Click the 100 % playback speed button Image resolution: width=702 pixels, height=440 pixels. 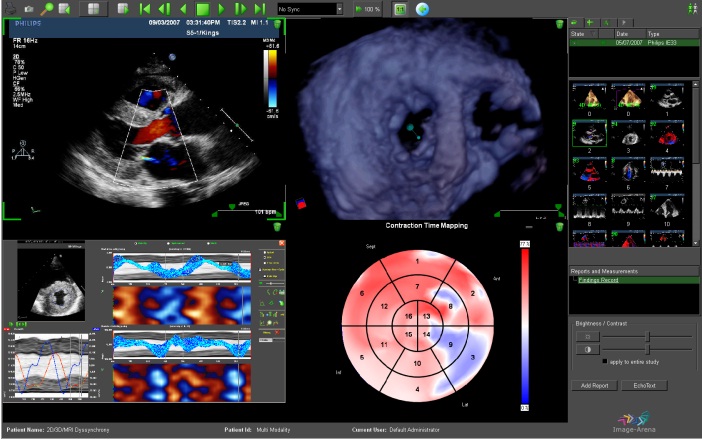click(368, 9)
